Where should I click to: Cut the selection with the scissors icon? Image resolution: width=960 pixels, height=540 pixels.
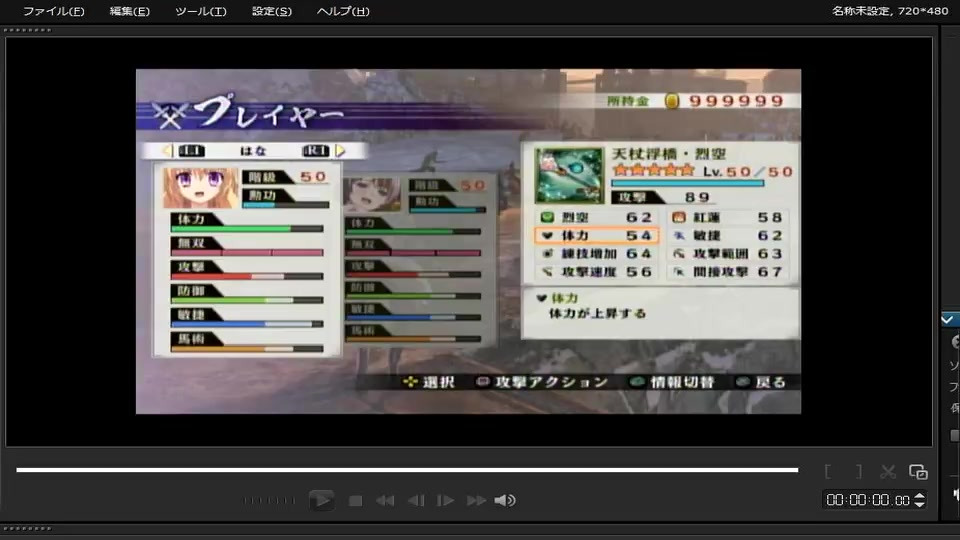888,471
